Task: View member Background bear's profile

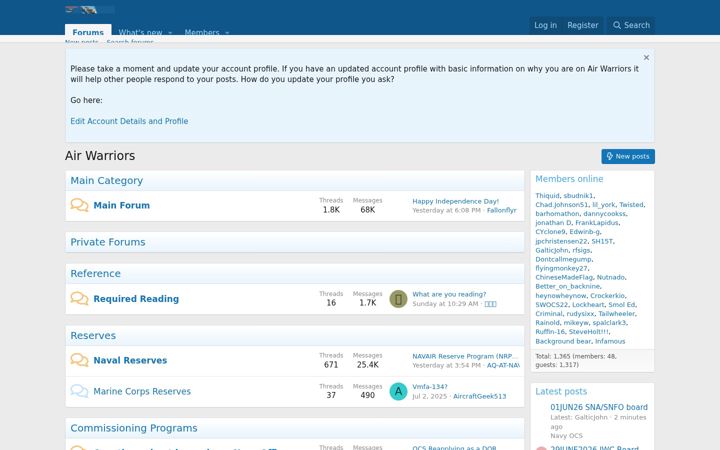Action: click(563, 341)
